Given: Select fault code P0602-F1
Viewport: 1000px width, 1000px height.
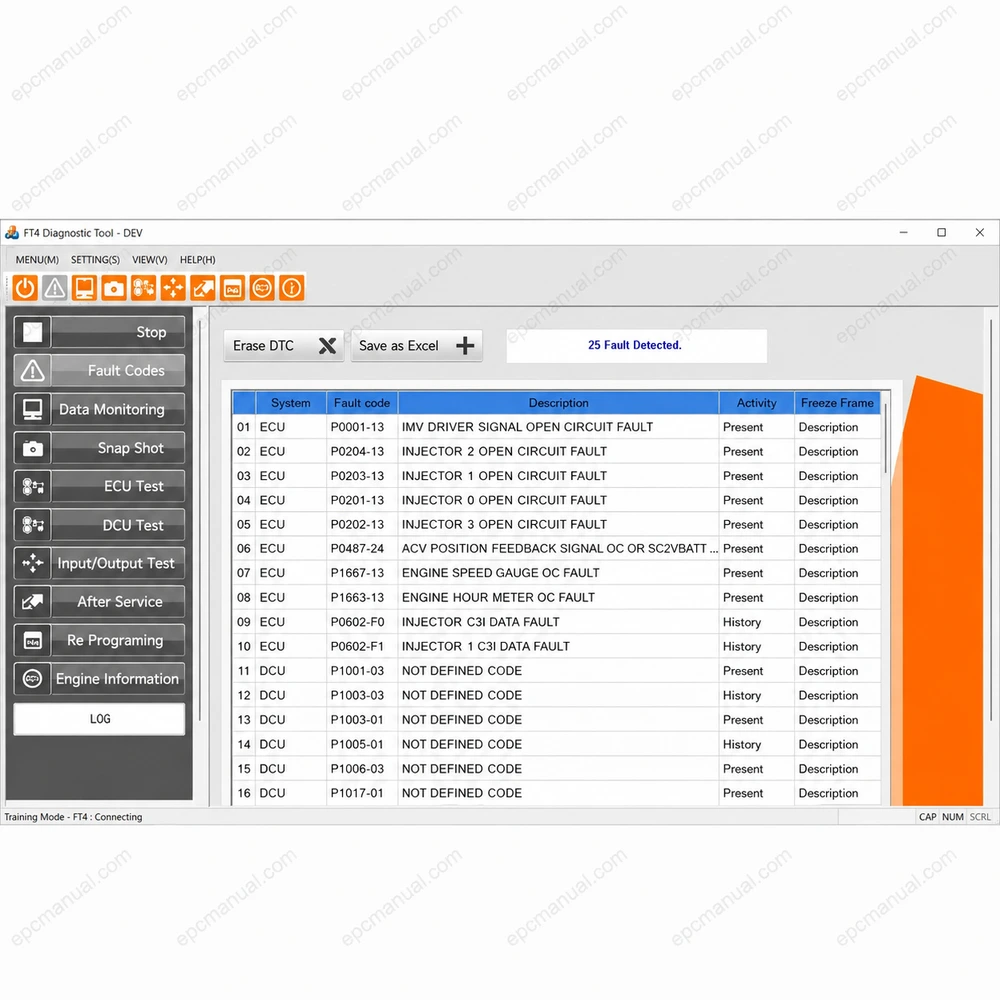Looking at the screenshot, I should pyautogui.click(x=357, y=647).
